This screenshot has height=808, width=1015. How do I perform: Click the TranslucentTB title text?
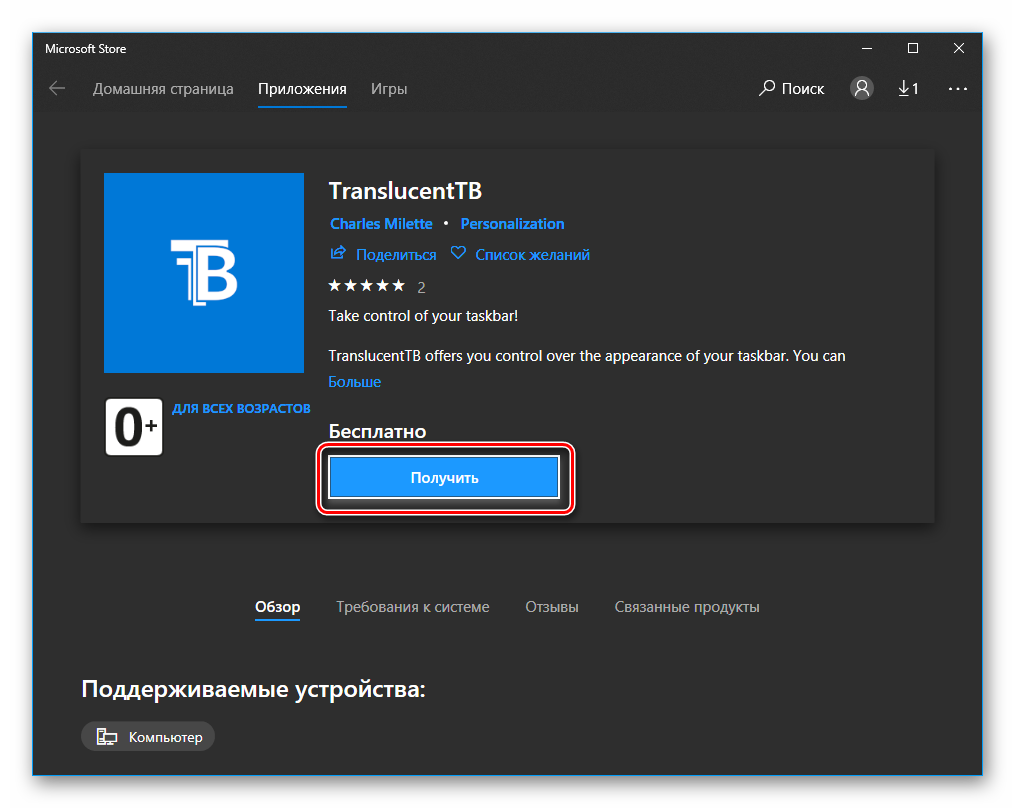click(405, 191)
